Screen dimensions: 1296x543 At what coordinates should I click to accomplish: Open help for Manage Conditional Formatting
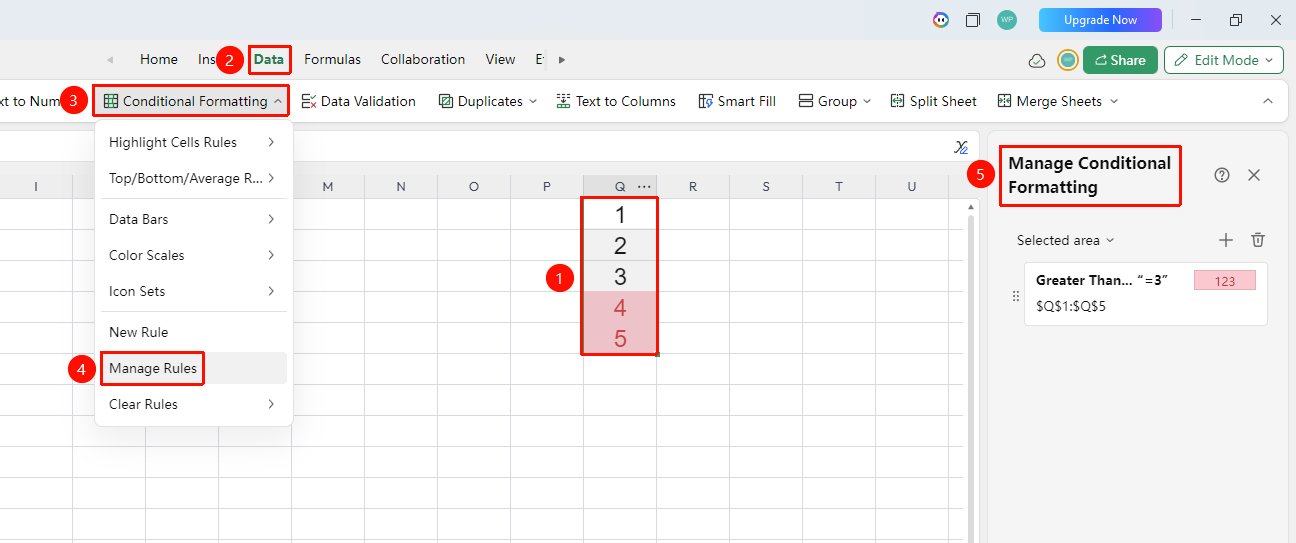[x=1222, y=175]
